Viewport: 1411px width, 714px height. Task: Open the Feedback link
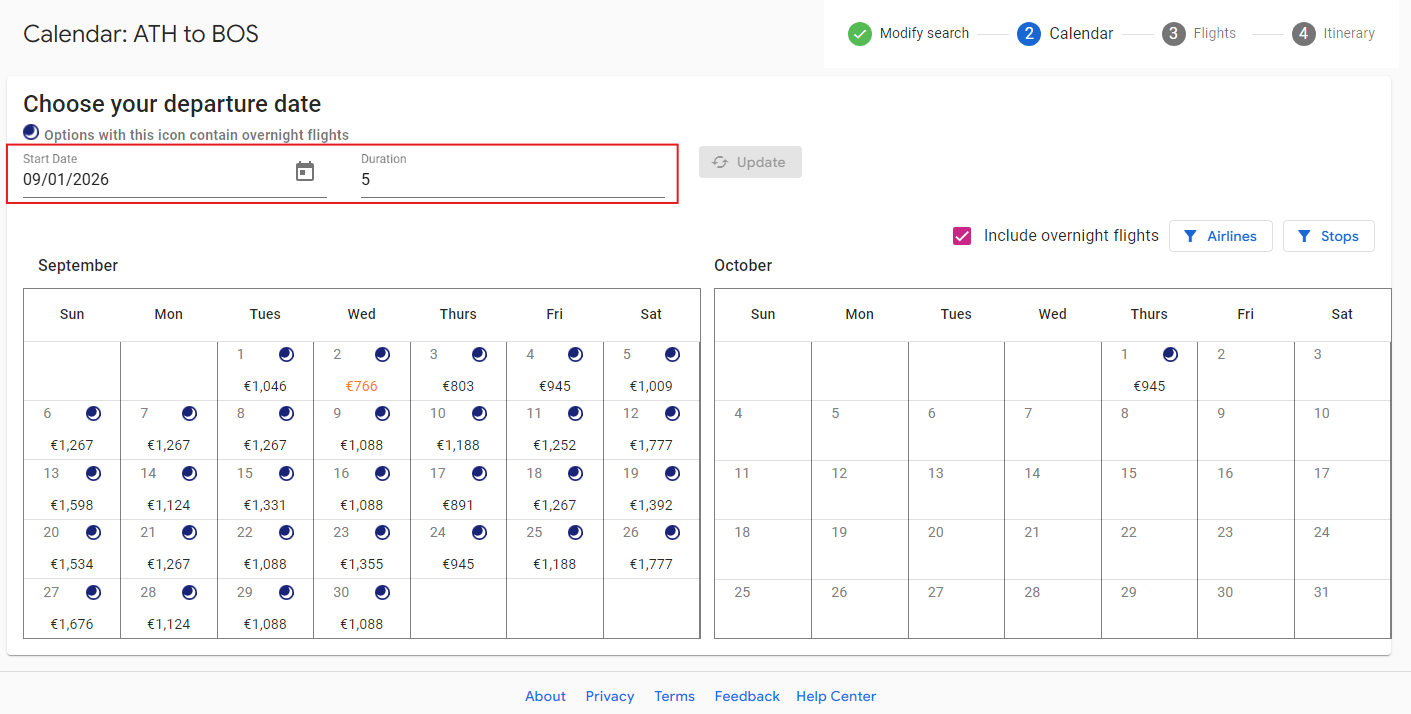tap(747, 696)
